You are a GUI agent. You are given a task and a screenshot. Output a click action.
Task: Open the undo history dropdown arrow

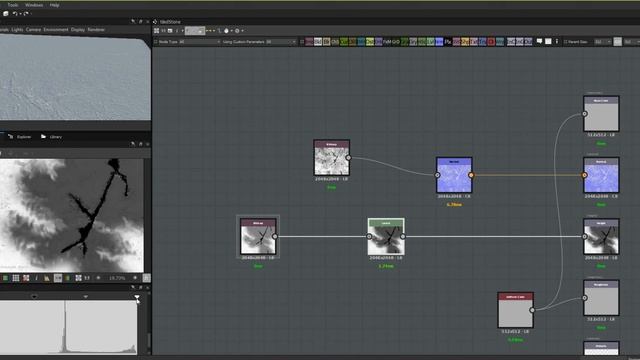tap(20, 14)
